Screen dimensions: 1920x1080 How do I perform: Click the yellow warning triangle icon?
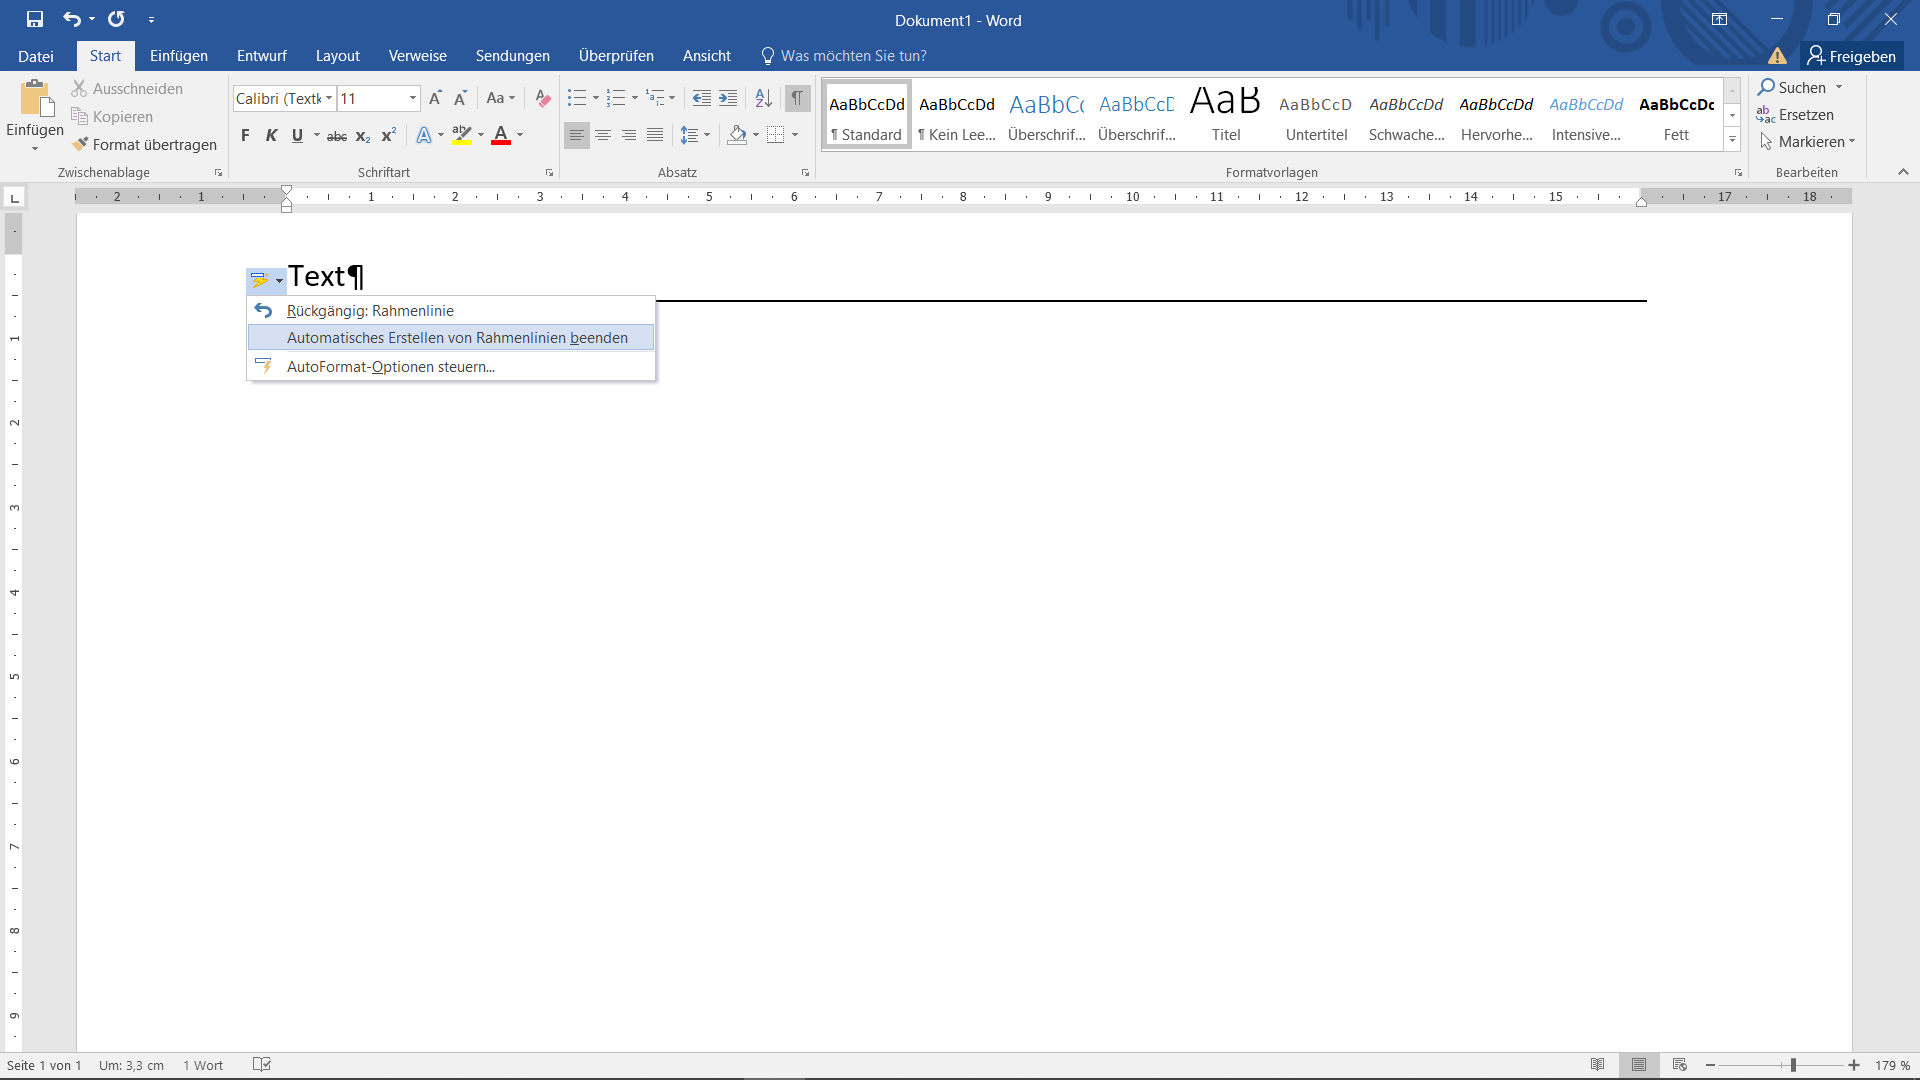(x=1777, y=56)
